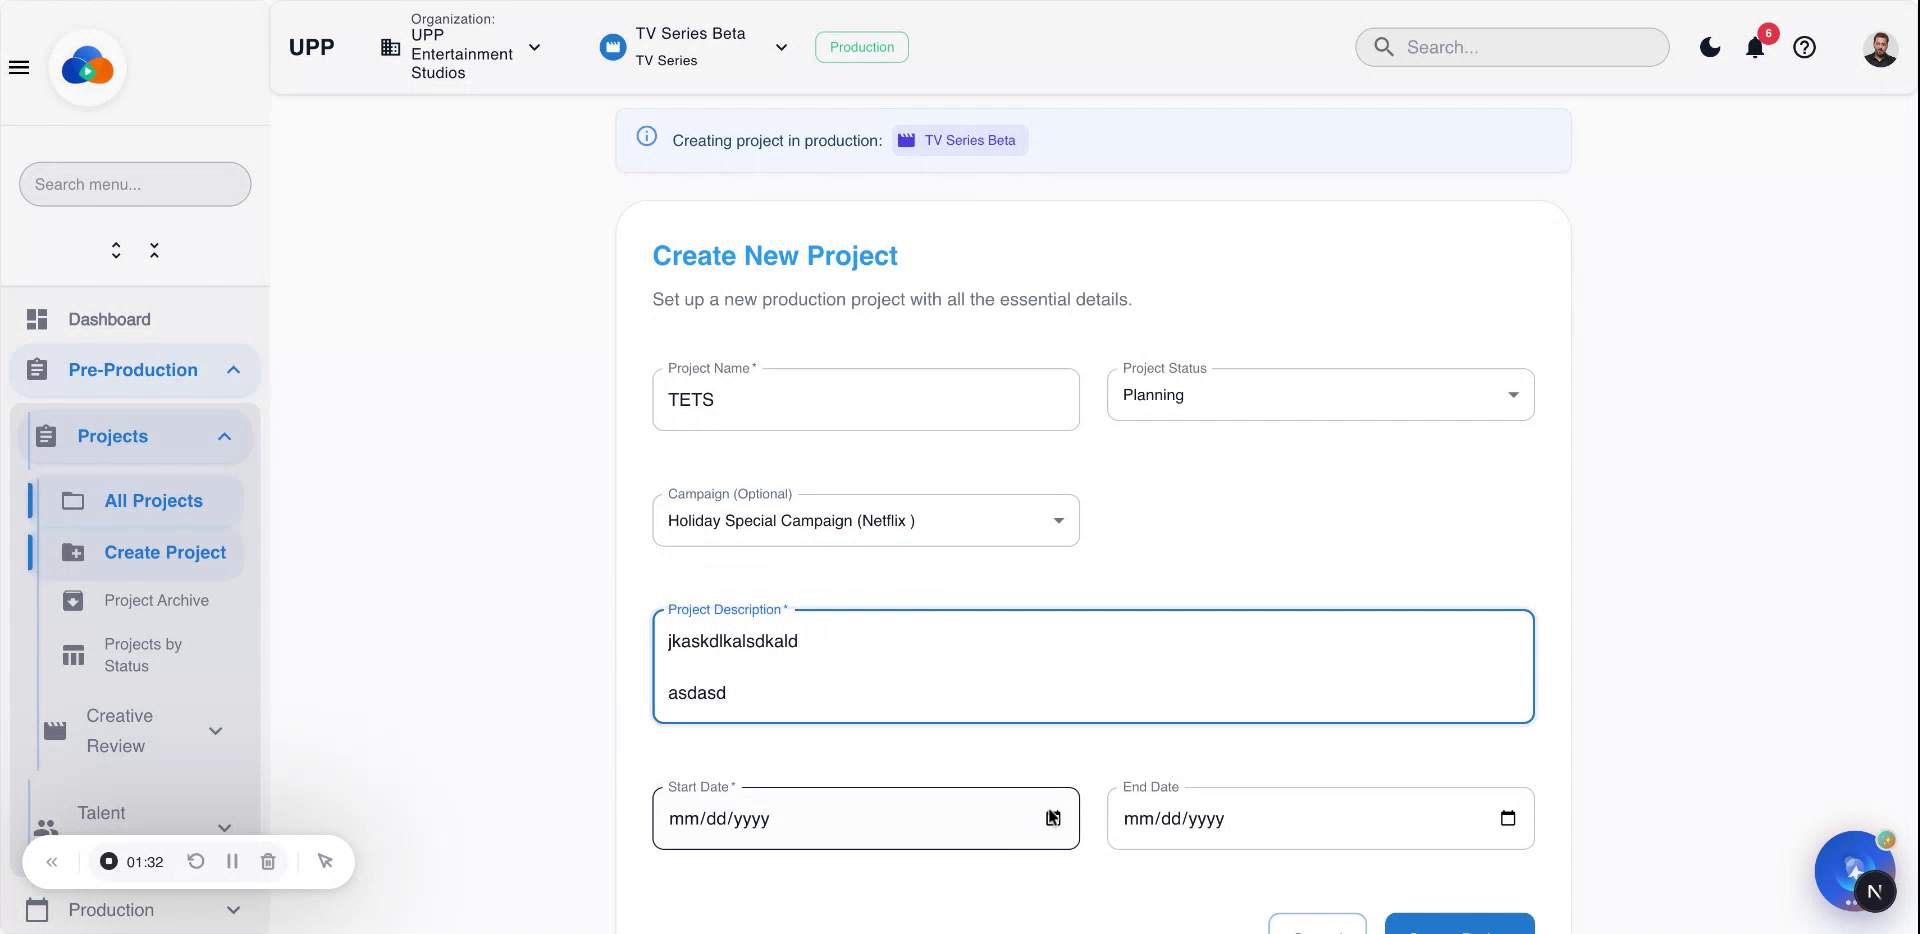Image resolution: width=1920 pixels, height=934 pixels.
Task: Toggle dark mode with the moon icon
Action: coord(1710,47)
